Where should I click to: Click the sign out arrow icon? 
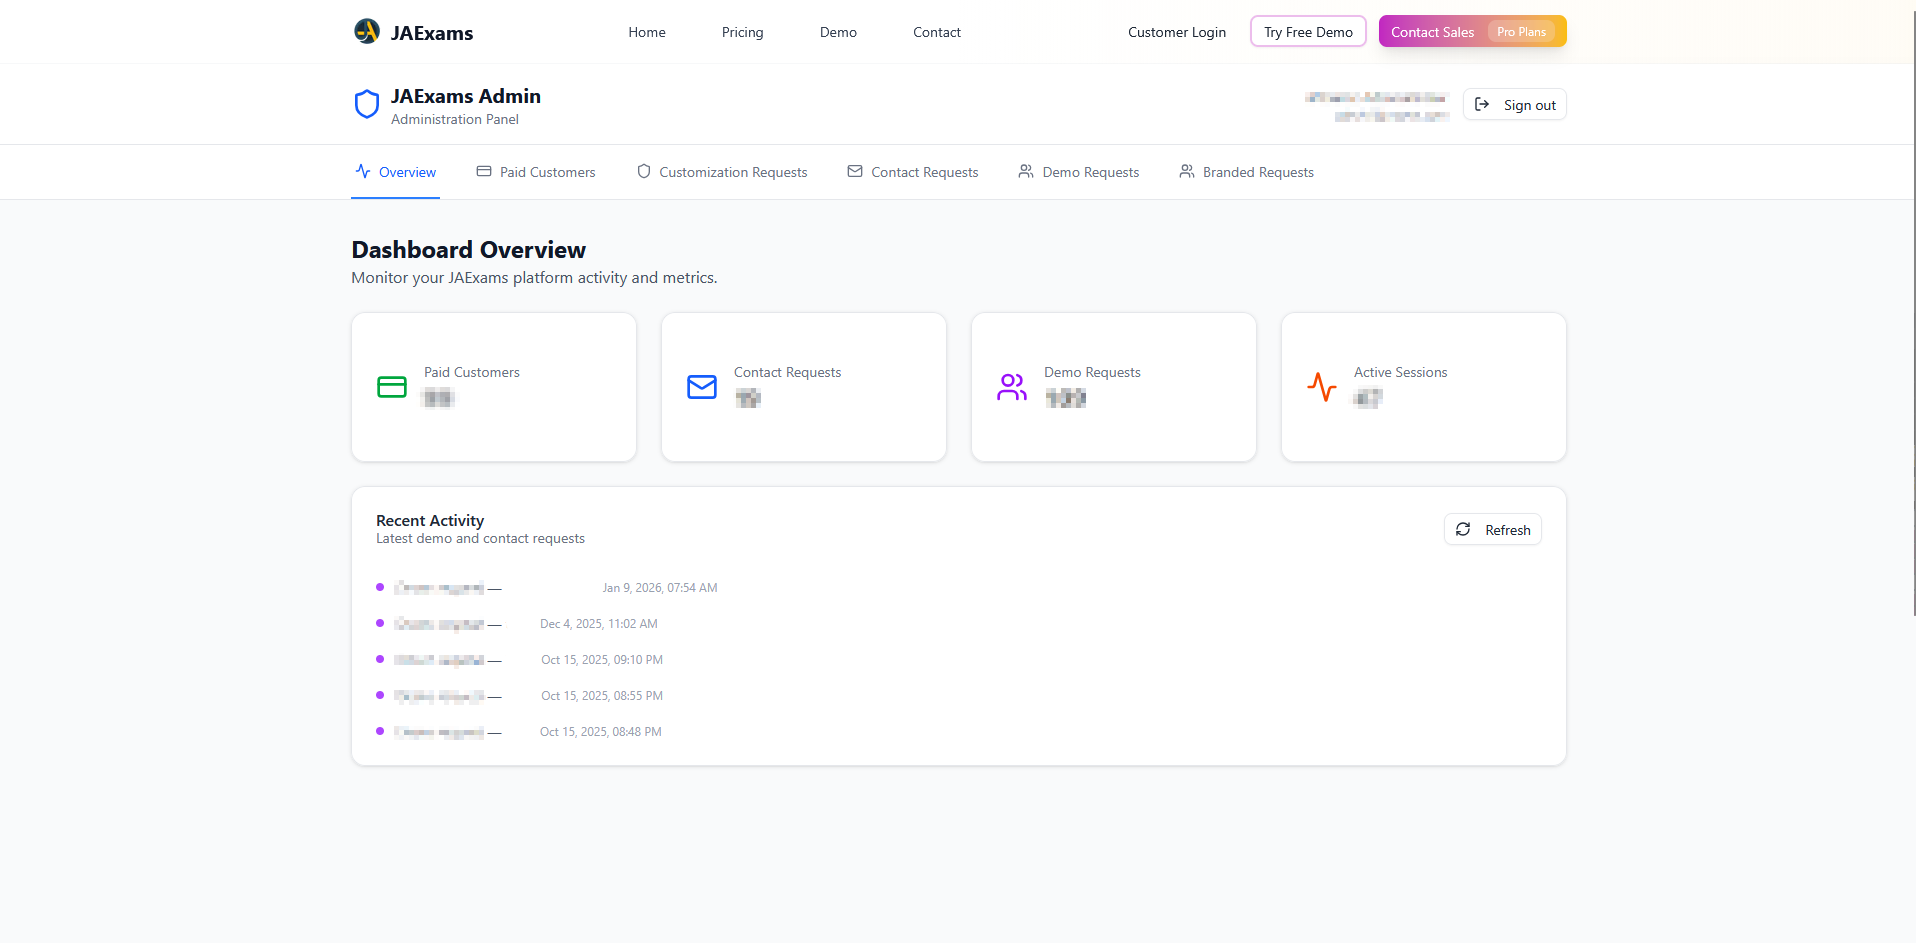[1482, 104]
